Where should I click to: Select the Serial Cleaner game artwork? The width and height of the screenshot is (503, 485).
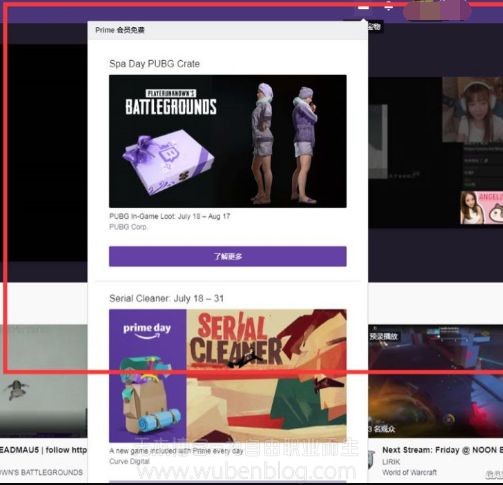click(266, 375)
